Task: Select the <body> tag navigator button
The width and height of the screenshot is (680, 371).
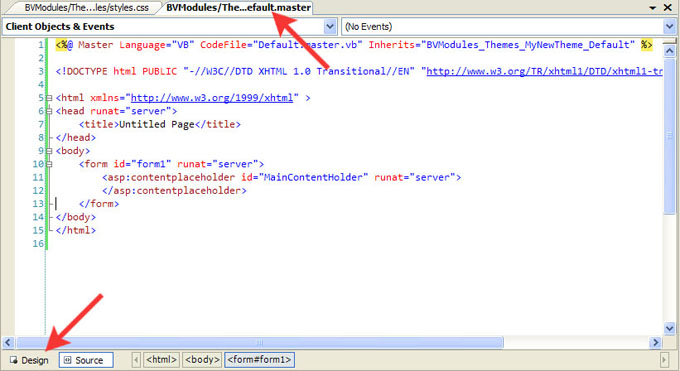Action: pyautogui.click(x=202, y=360)
